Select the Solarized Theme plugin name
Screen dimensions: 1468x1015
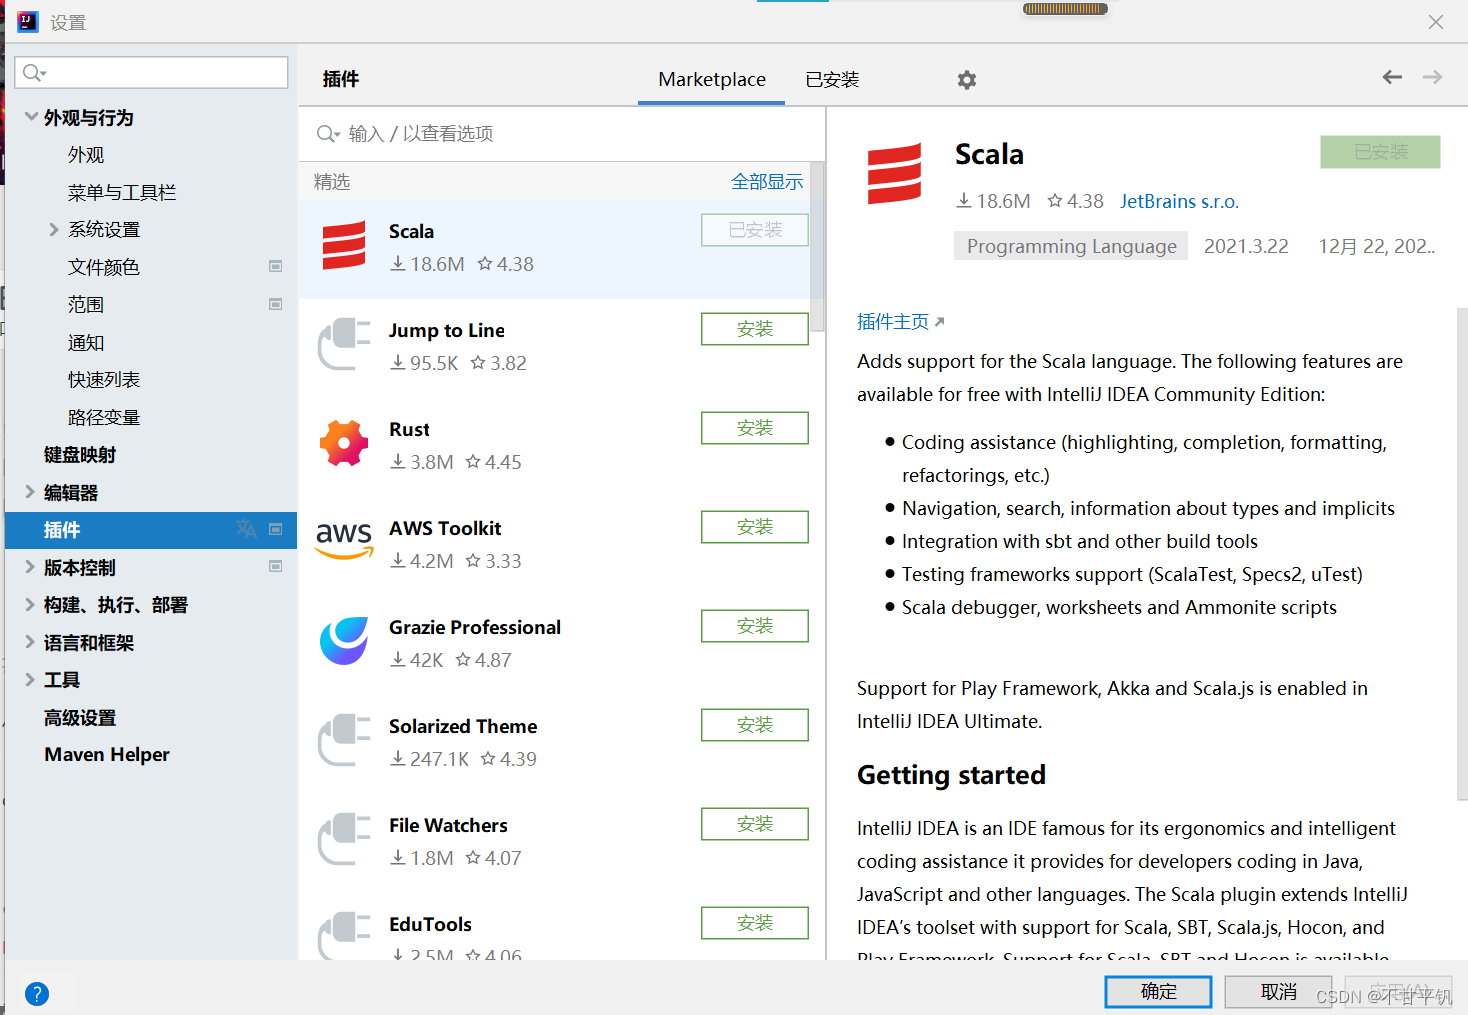click(463, 726)
